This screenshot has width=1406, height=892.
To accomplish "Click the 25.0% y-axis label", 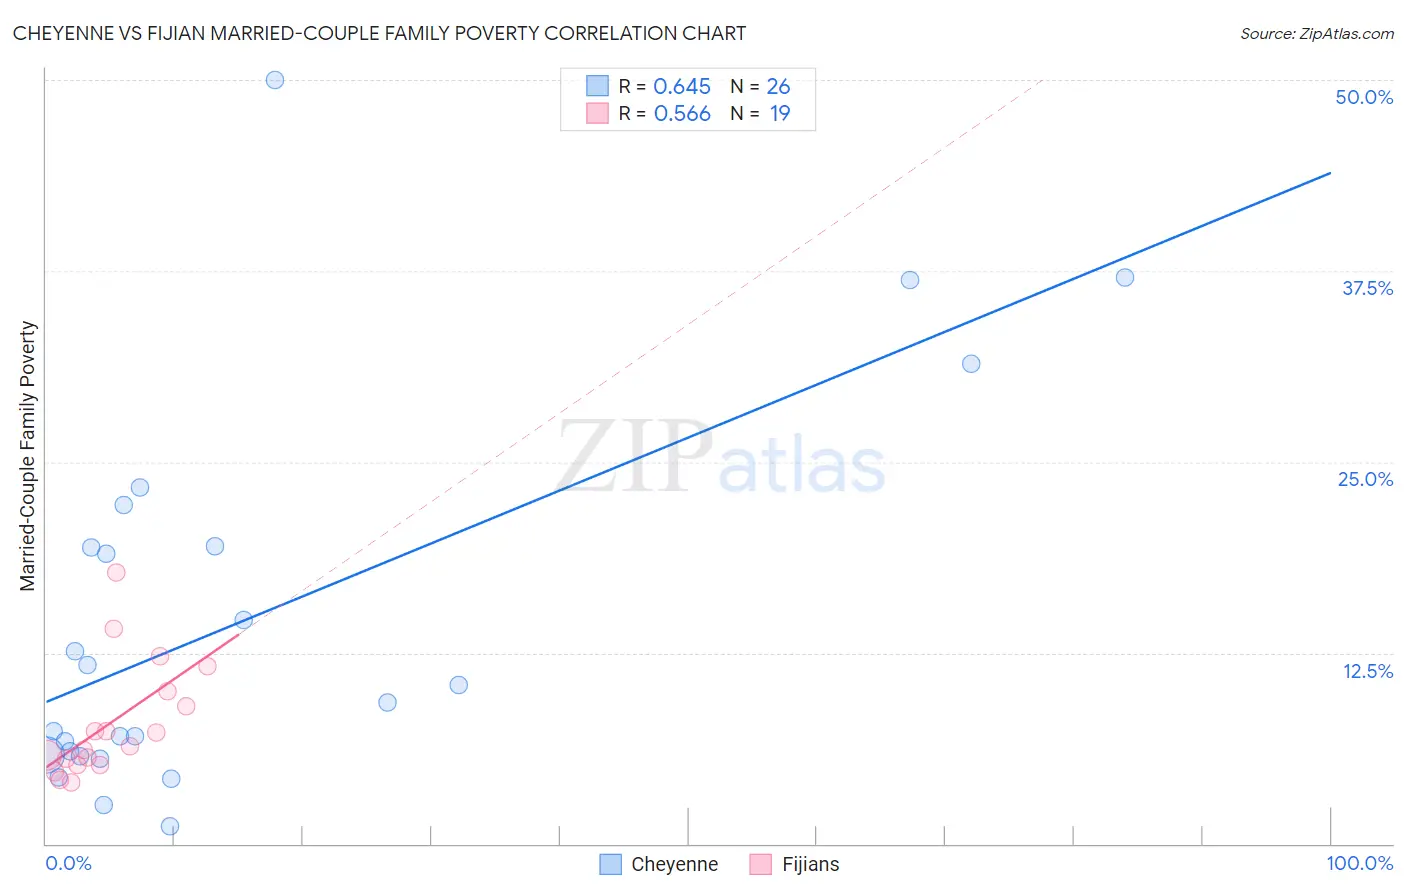I will click(1365, 479).
